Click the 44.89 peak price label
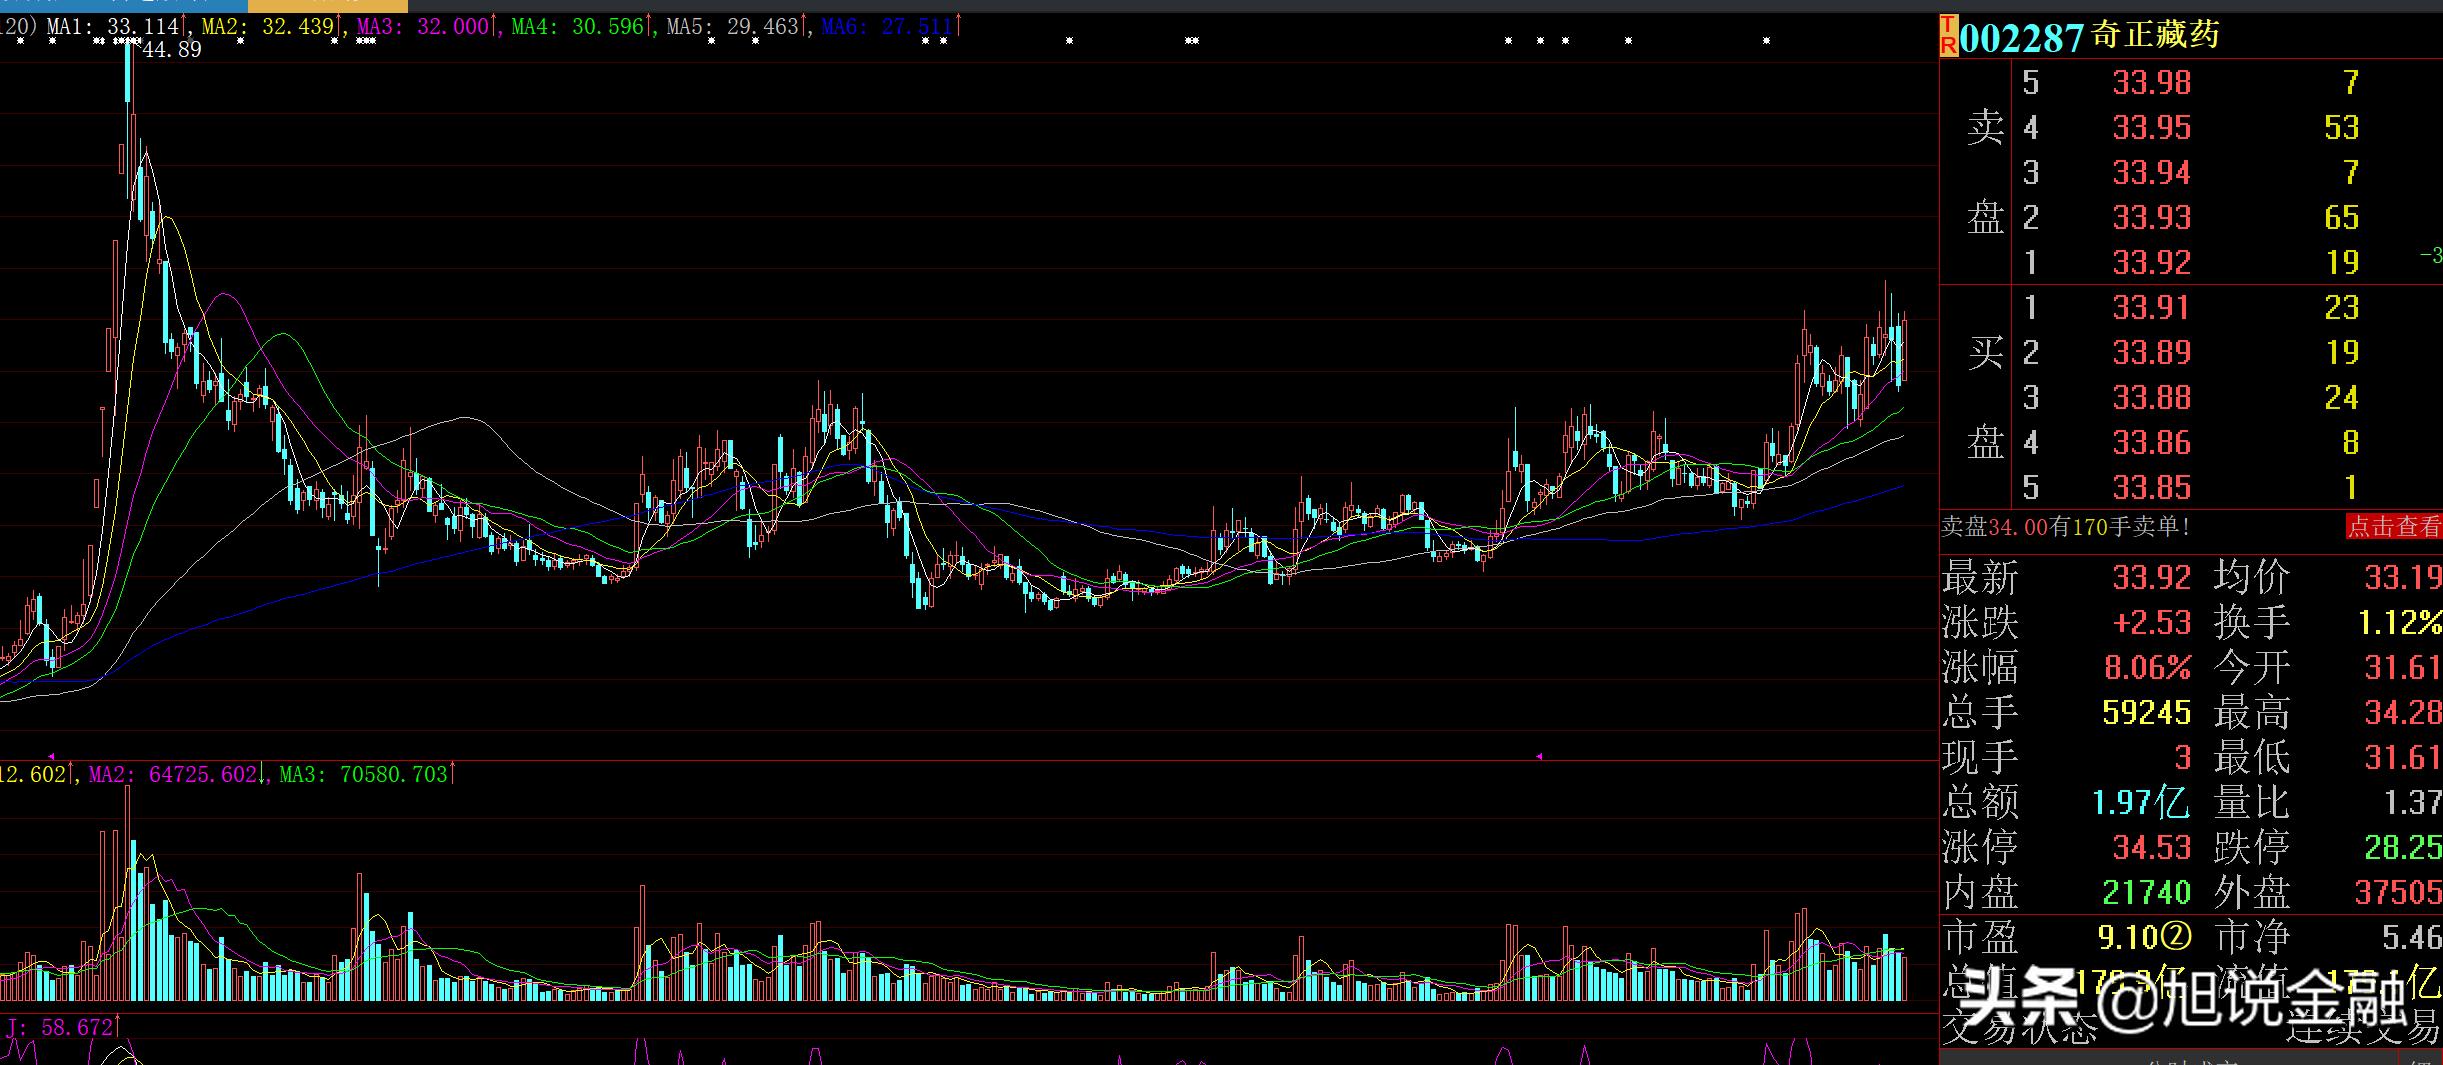The width and height of the screenshot is (2443, 1065). [x=172, y=50]
